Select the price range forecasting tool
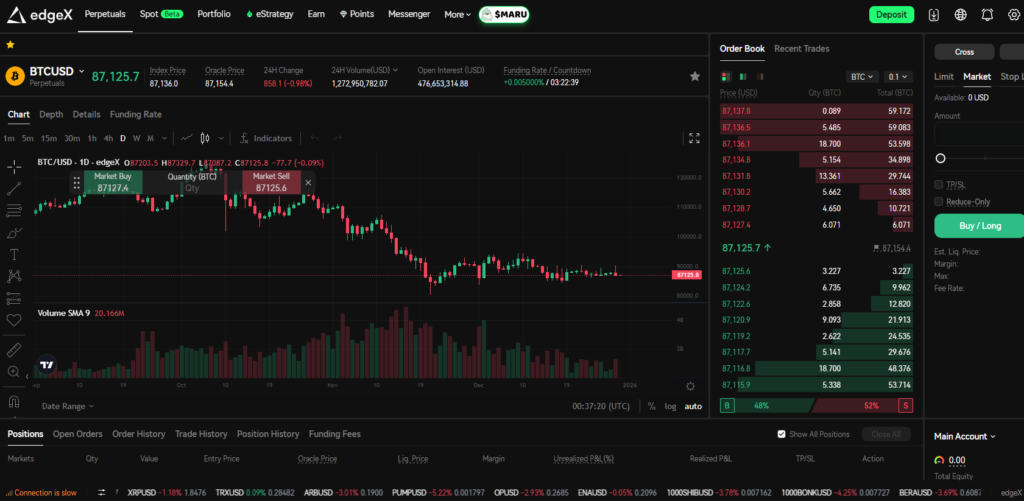Screen dimensions: 1024x501 [x=14, y=298]
